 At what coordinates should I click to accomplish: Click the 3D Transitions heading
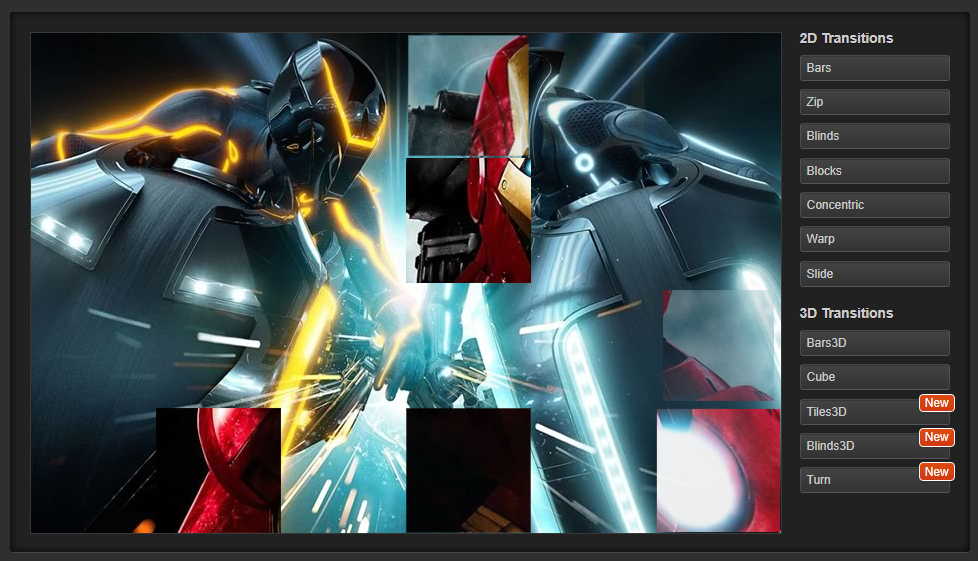[x=846, y=313]
